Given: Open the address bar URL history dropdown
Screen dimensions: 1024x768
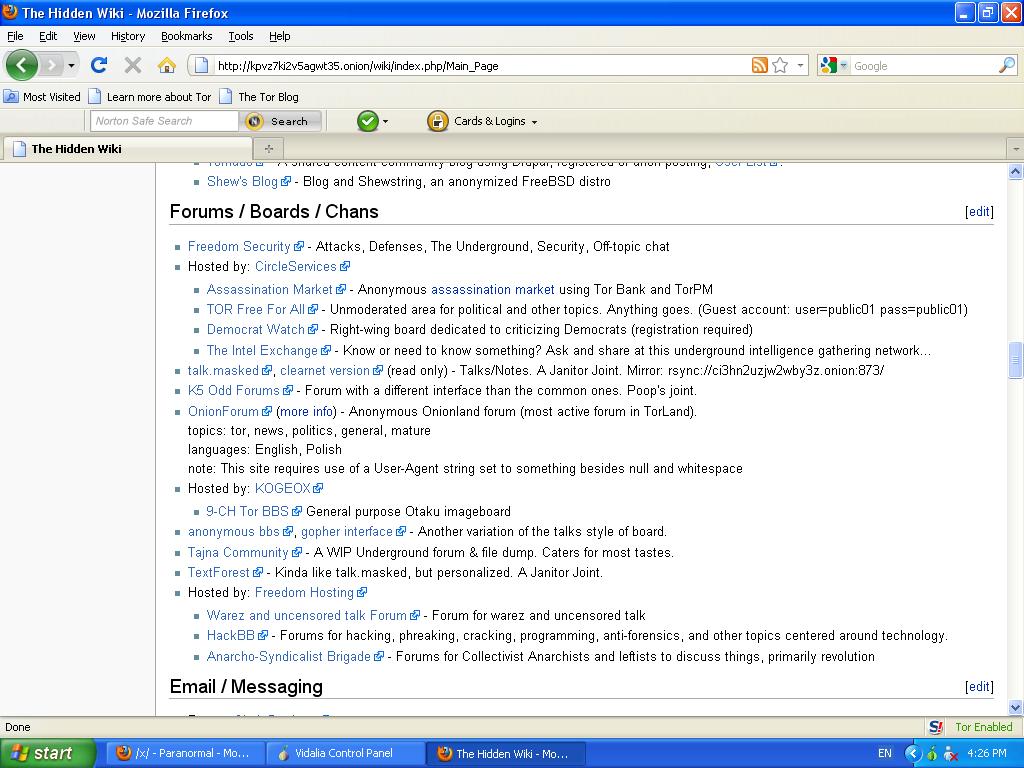Looking at the screenshot, I should pyautogui.click(x=800, y=65).
